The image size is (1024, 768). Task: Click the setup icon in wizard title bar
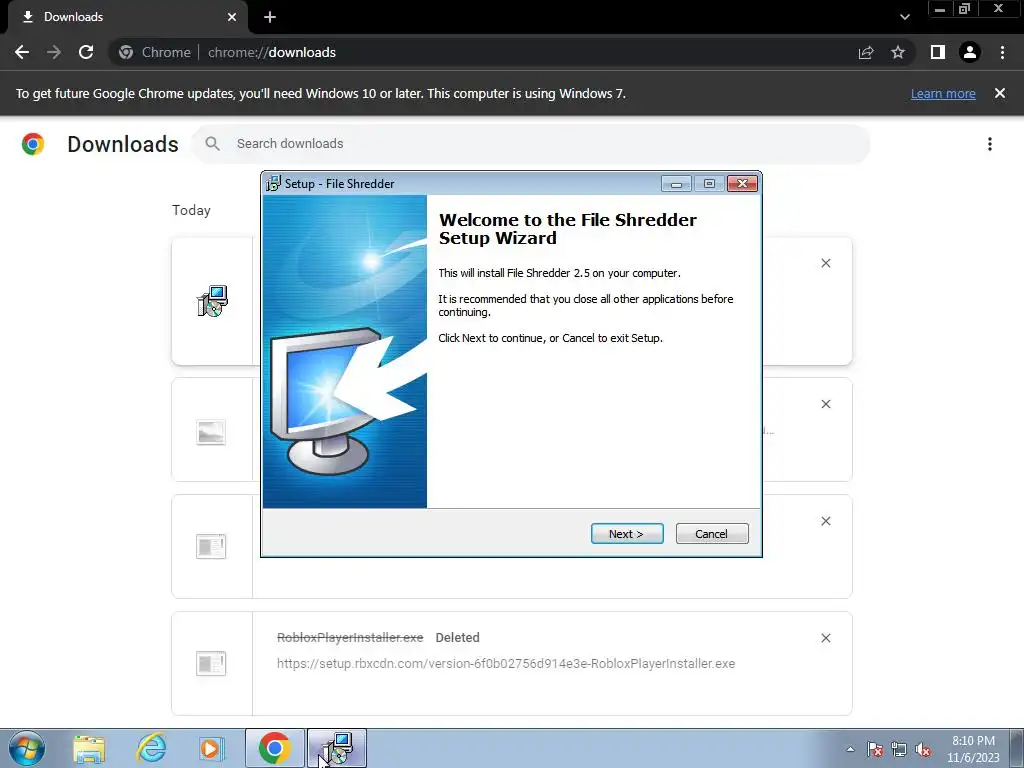pyautogui.click(x=273, y=184)
